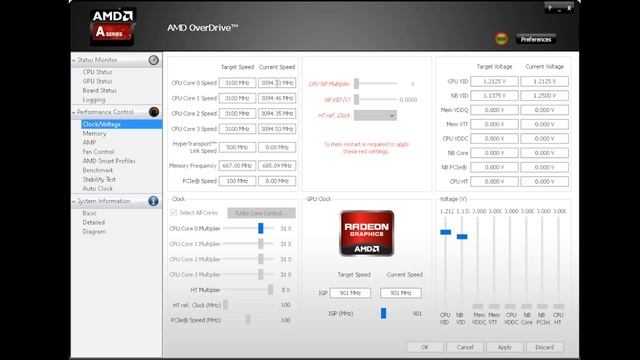Click the CPU Core 1 target speed field
The image size is (640, 360).
tap(238, 98)
